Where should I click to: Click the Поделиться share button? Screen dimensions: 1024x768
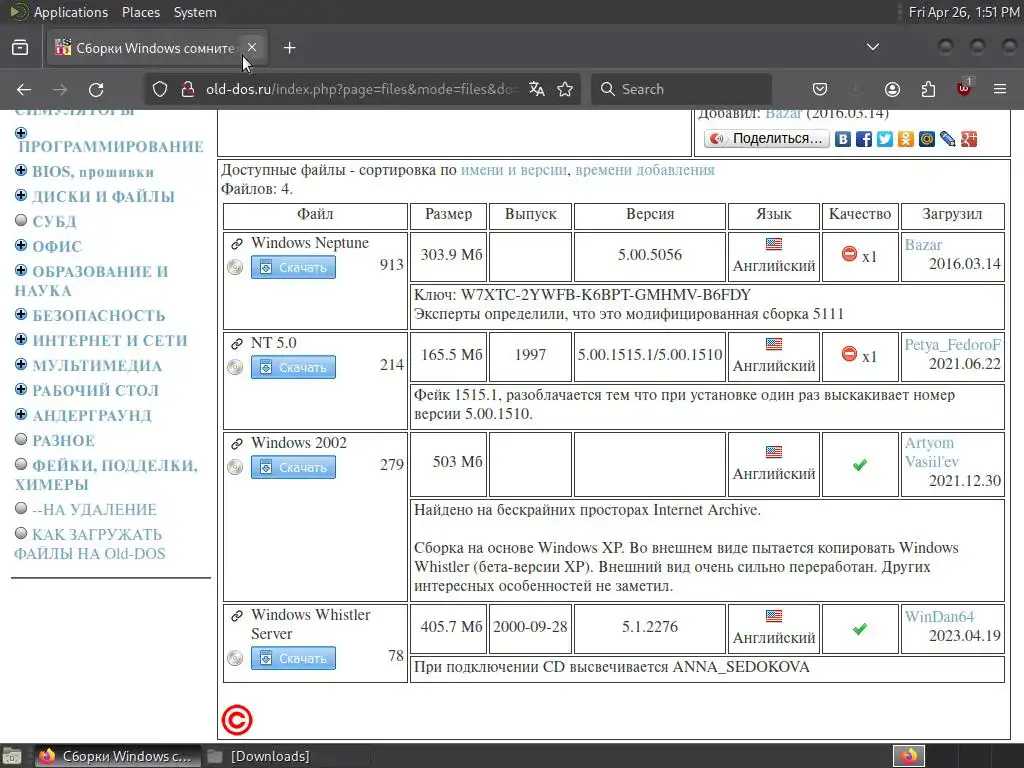pyautogui.click(x=767, y=138)
